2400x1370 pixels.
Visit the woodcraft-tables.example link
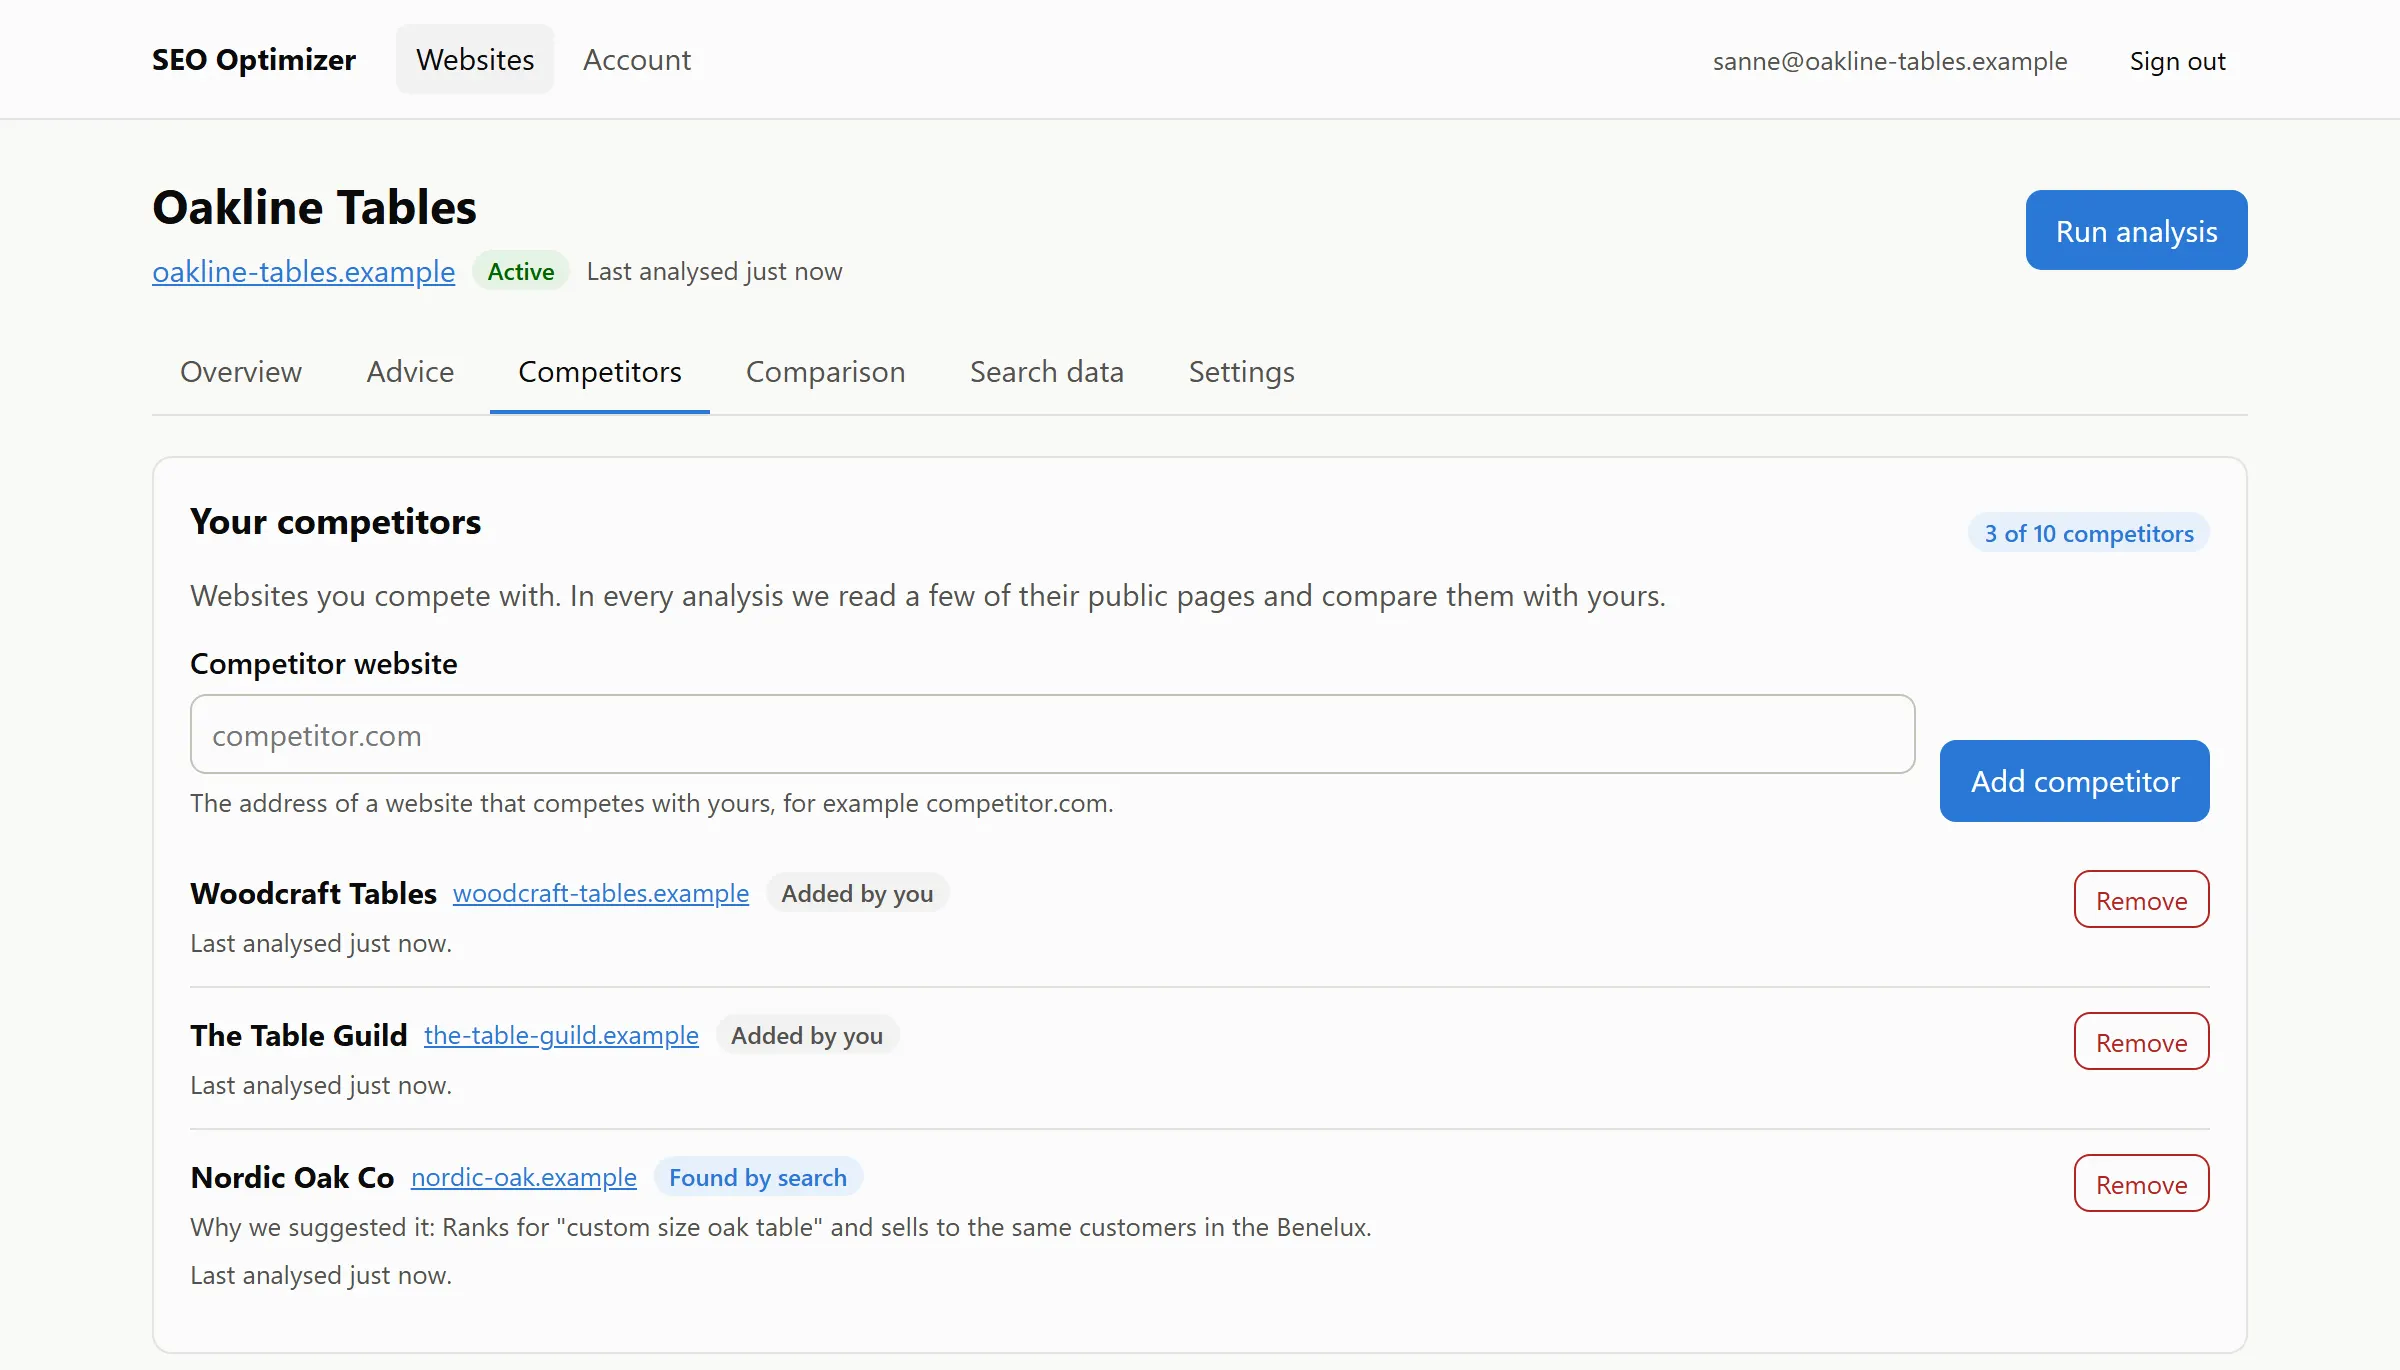coord(601,893)
